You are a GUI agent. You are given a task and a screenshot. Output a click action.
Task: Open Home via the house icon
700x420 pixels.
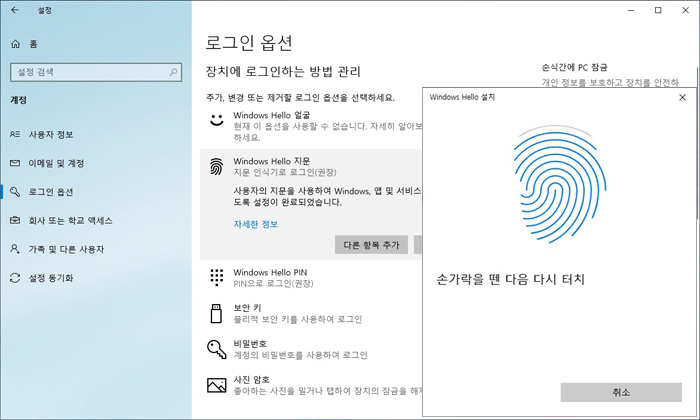click(16, 44)
